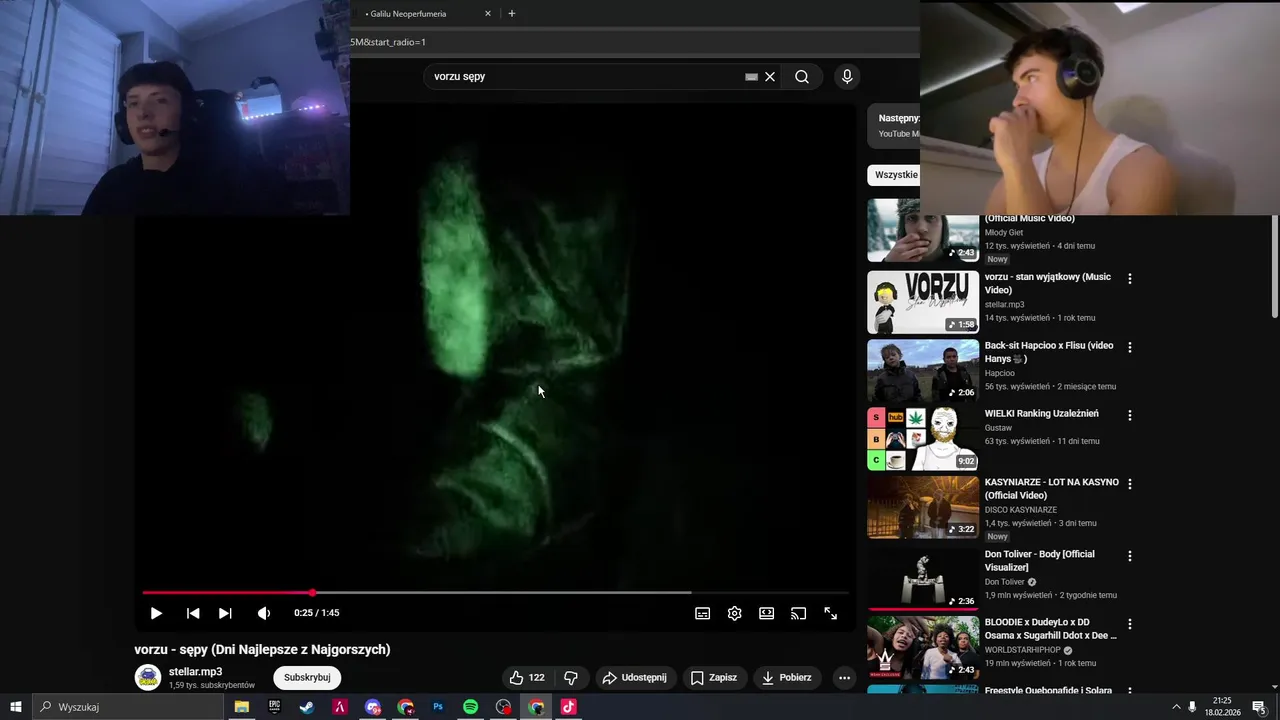Like the video with 122 likes
This screenshot has width=1280, height=720.
click(x=526, y=677)
